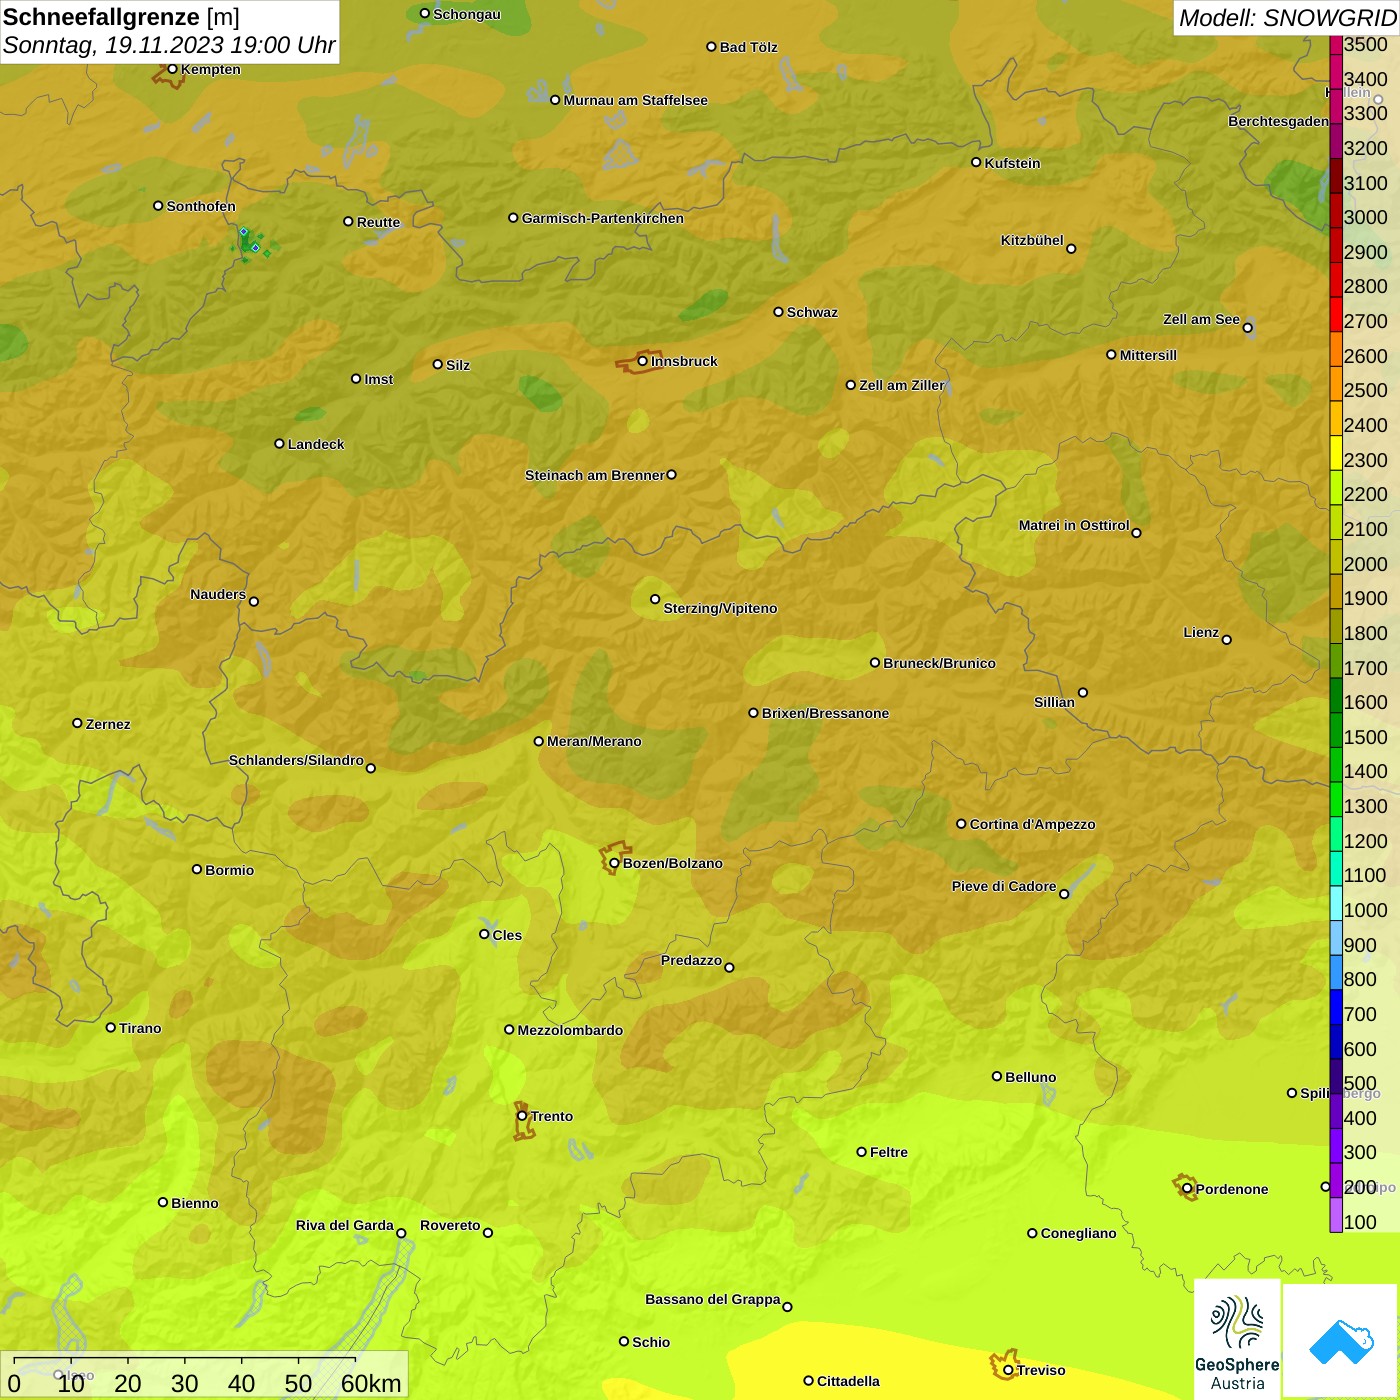Click the Garmisch-Partenkirchen label
Image resolution: width=1400 pixels, height=1400 pixels.
[x=603, y=218]
